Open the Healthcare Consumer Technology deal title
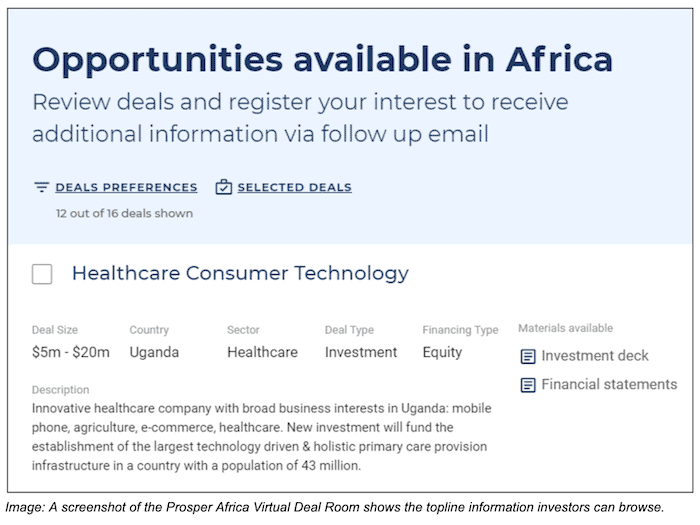Screen dimensions: 700x525 (240, 273)
